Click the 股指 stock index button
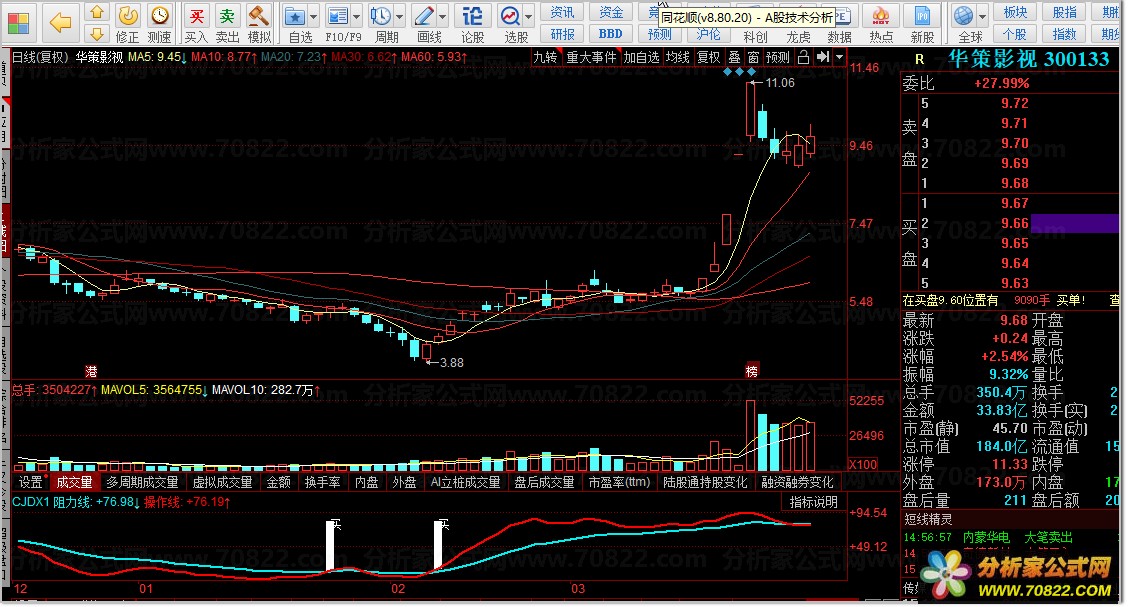This screenshot has height=607, width=1128. (1065, 12)
